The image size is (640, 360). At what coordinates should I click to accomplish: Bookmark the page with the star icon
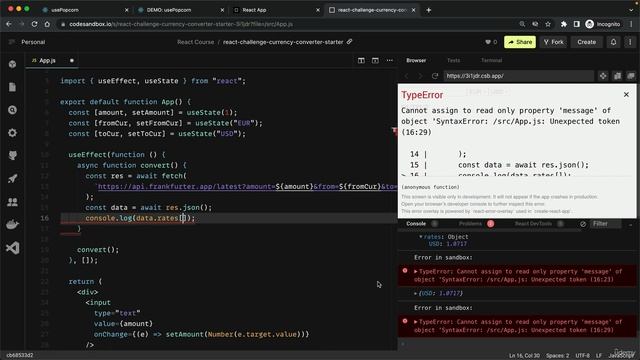(548, 24)
